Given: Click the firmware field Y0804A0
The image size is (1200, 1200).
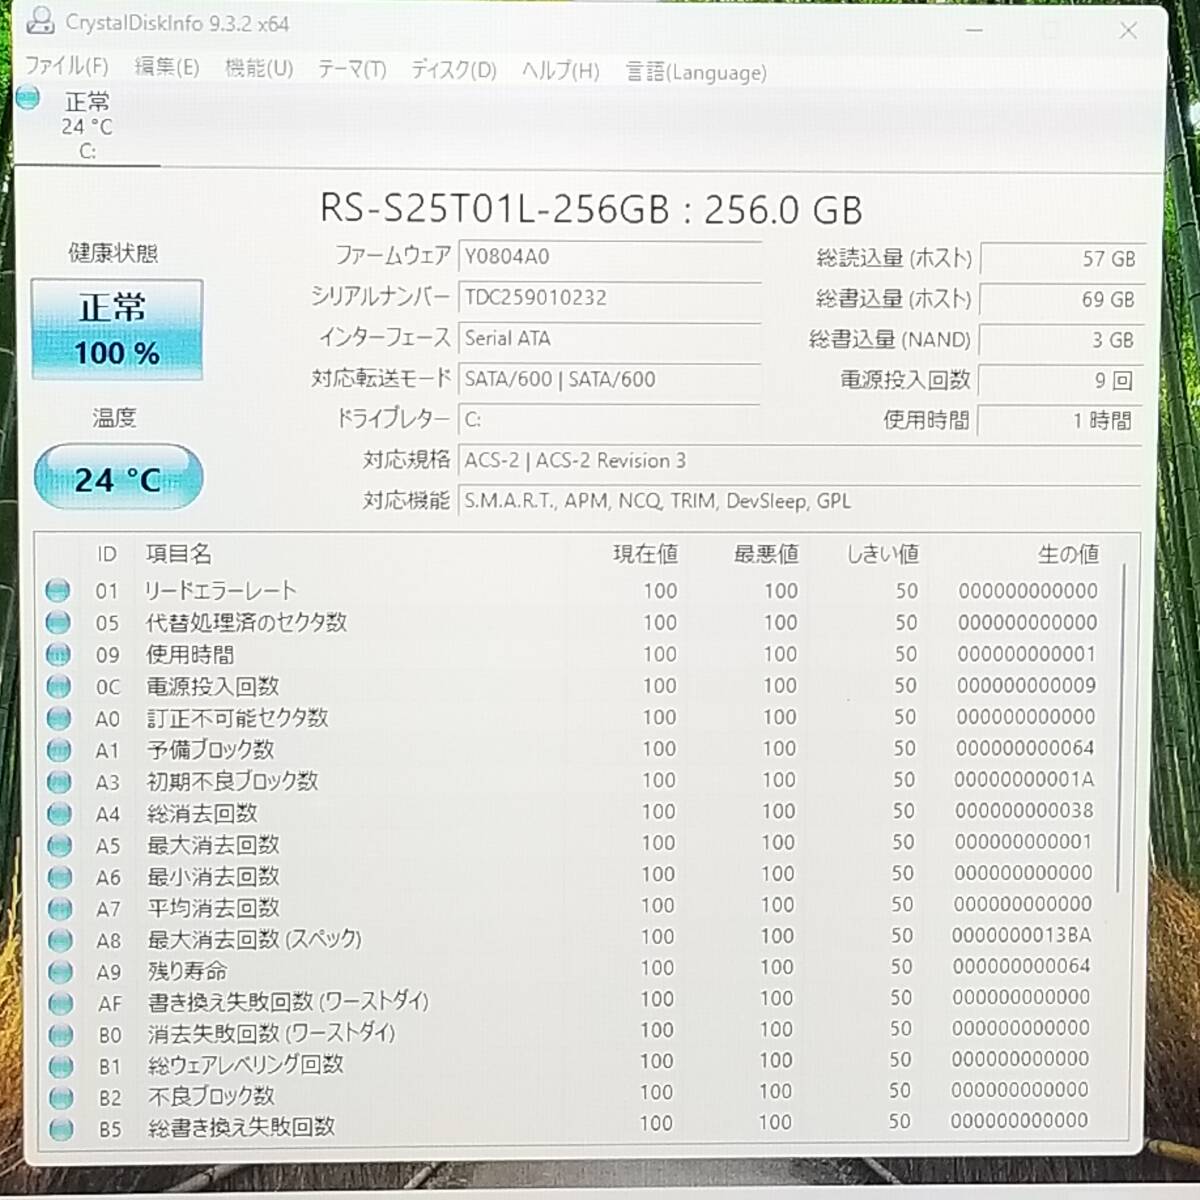Looking at the screenshot, I should tap(610, 257).
